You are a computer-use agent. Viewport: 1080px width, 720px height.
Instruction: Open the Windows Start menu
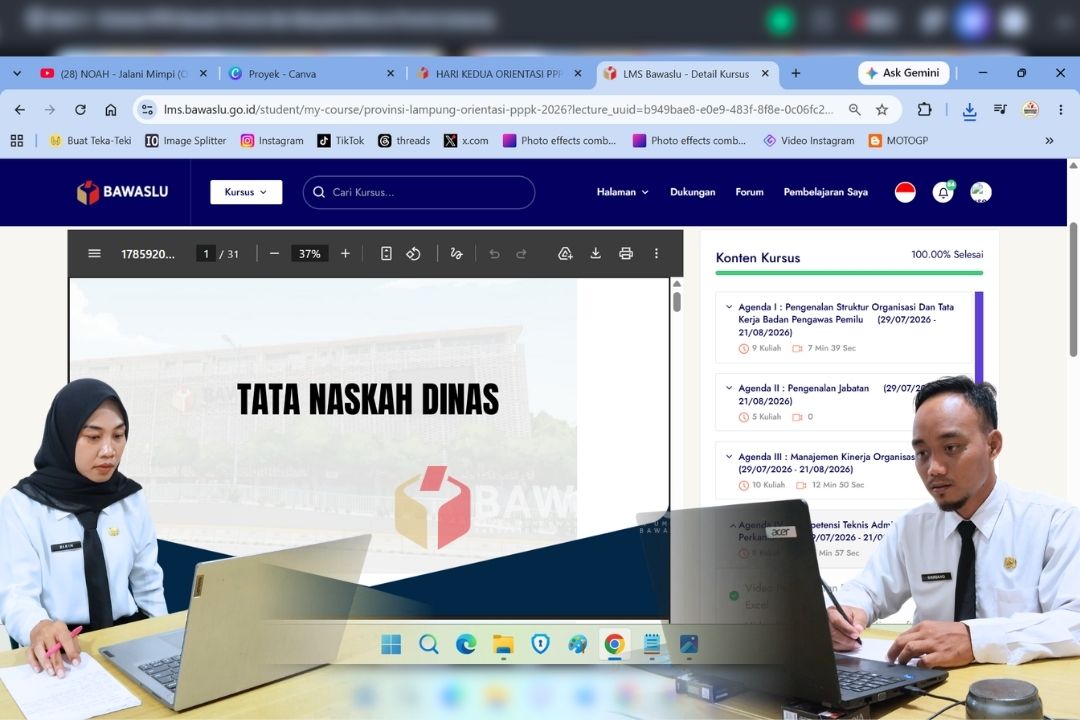click(x=391, y=644)
